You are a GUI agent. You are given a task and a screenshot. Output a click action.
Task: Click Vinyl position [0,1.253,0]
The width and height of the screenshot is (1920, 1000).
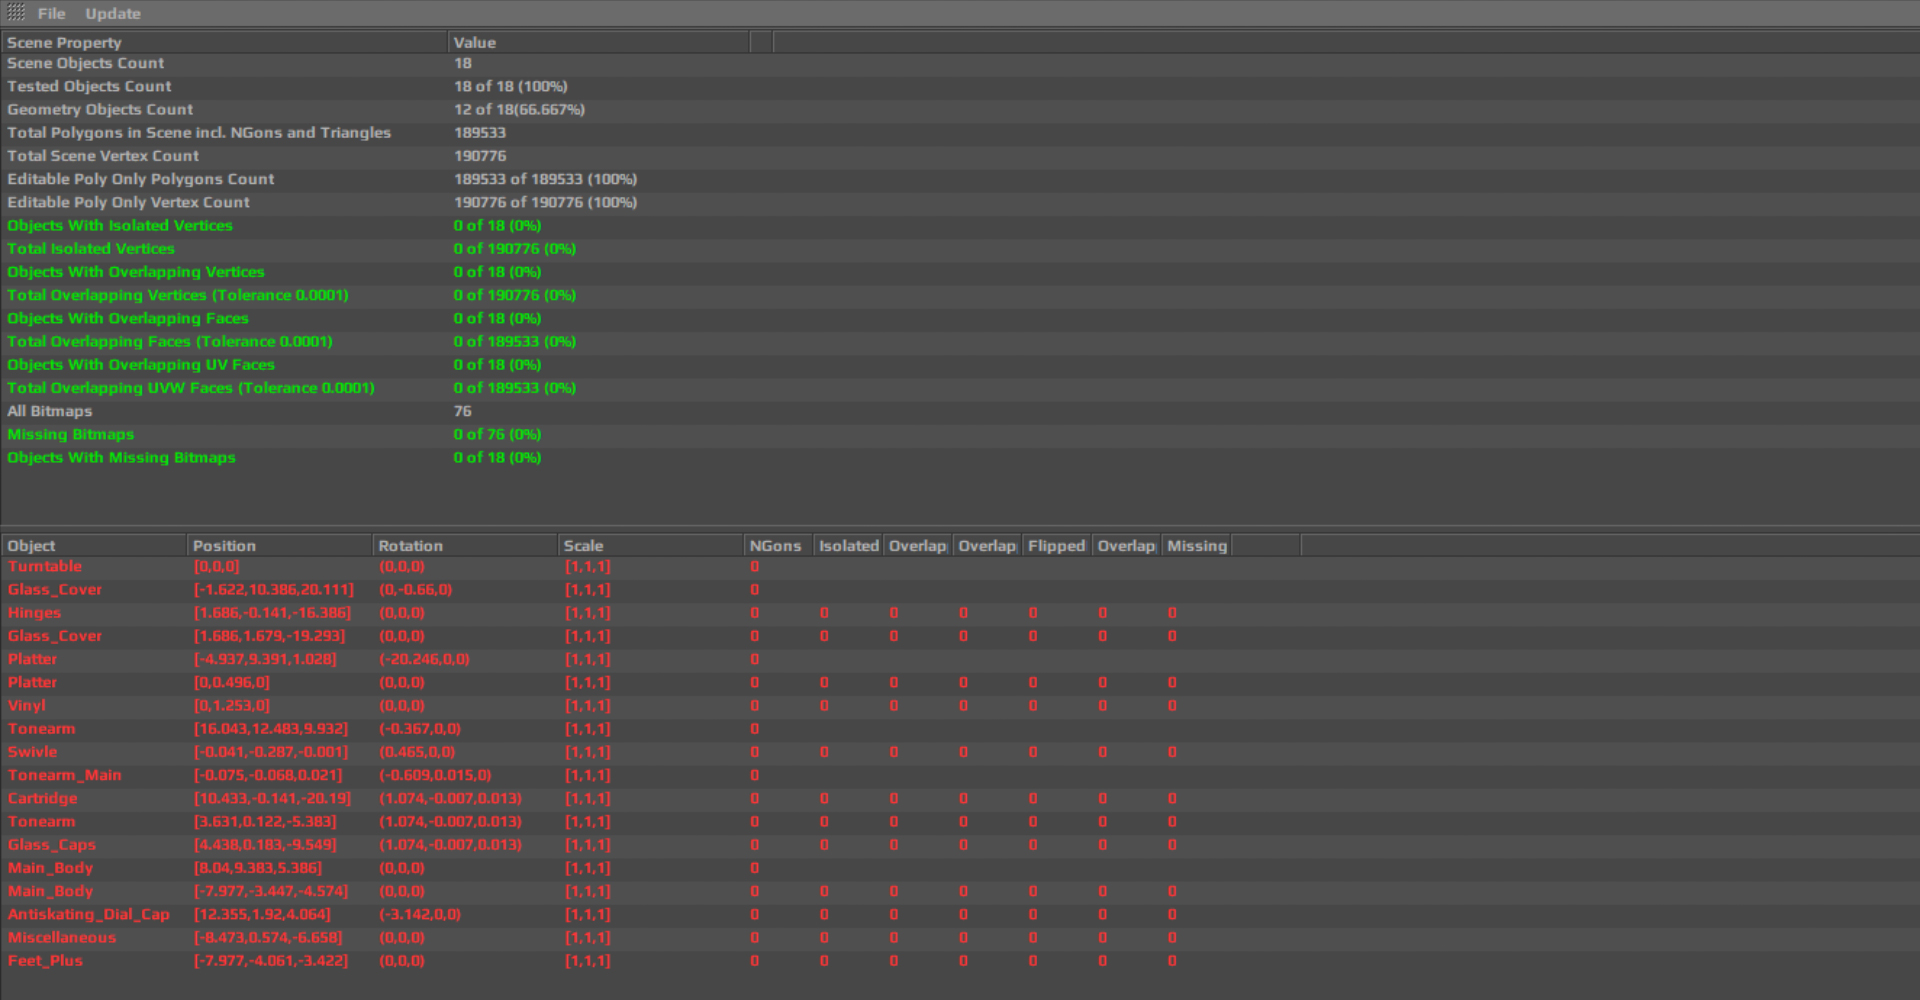(x=231, y=705)
